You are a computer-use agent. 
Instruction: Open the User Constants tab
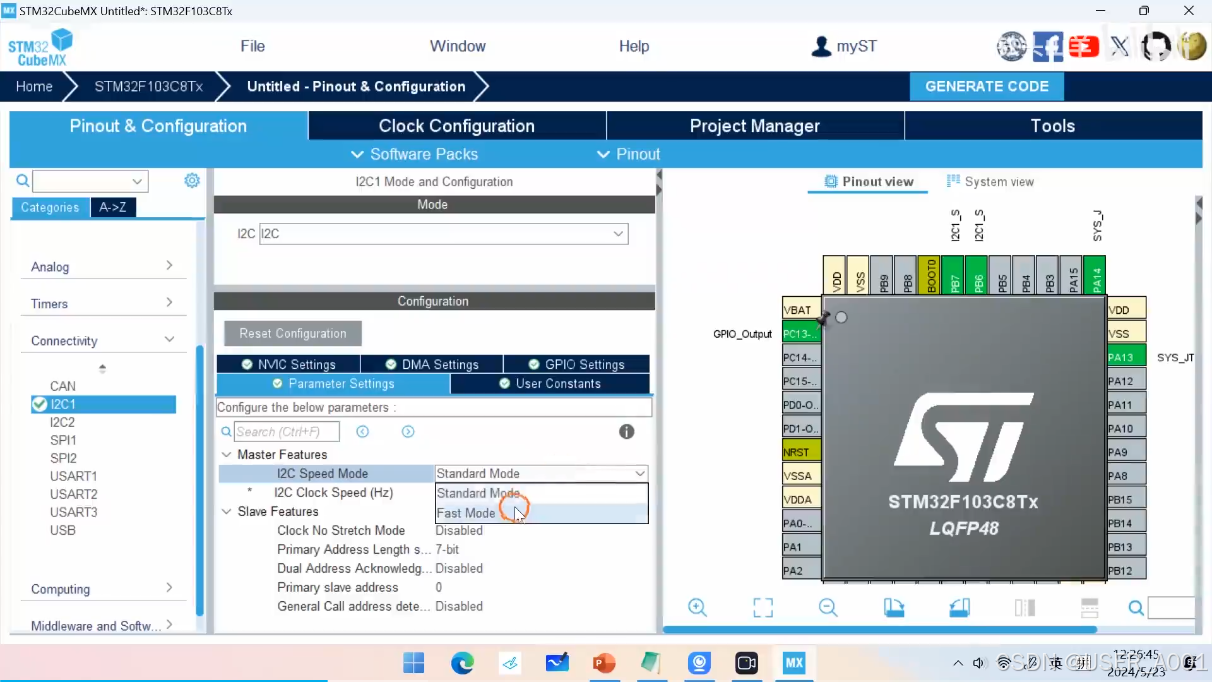click(550, 383)
